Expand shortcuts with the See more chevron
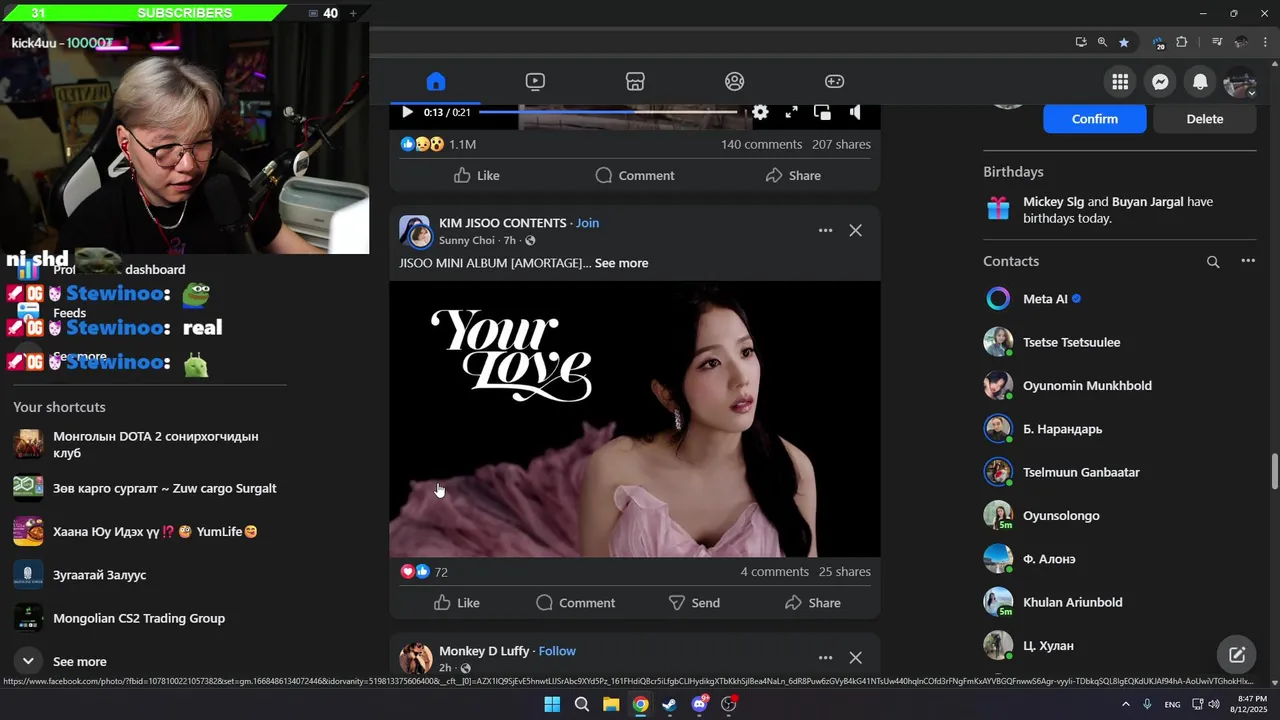The height and width of the screenshot is (720, 1280). (28, 661)
